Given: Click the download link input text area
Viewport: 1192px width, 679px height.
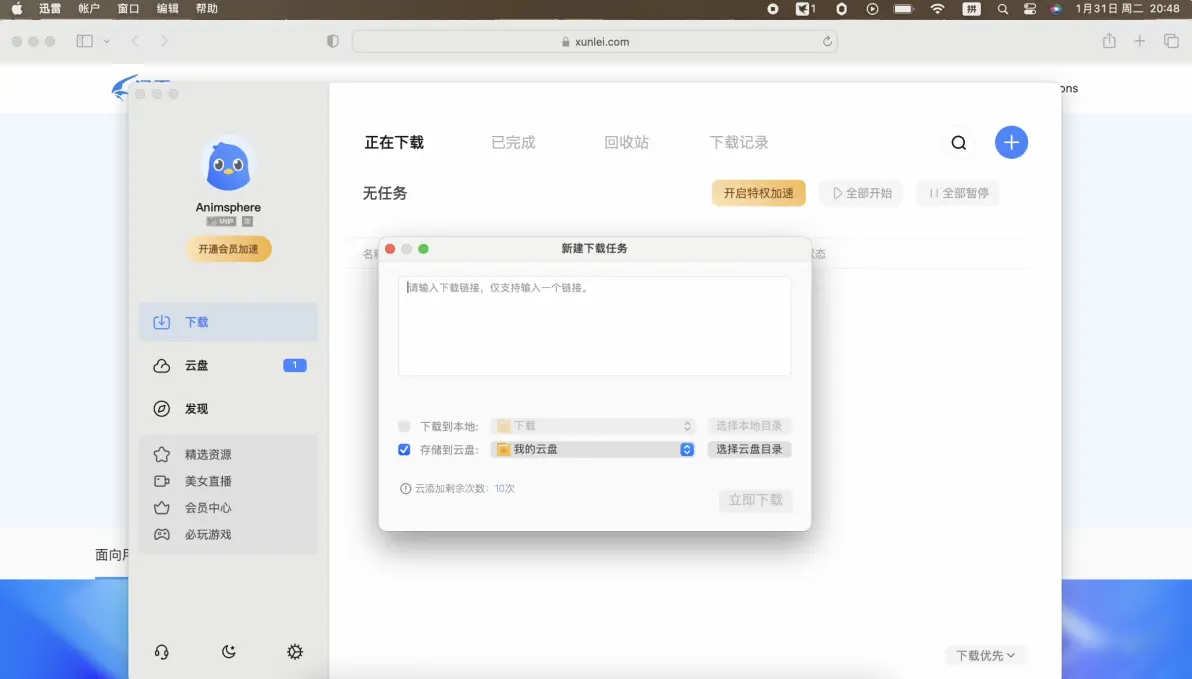Looking at the screenshot, I should pyautogui.click(x=594, y=326).
